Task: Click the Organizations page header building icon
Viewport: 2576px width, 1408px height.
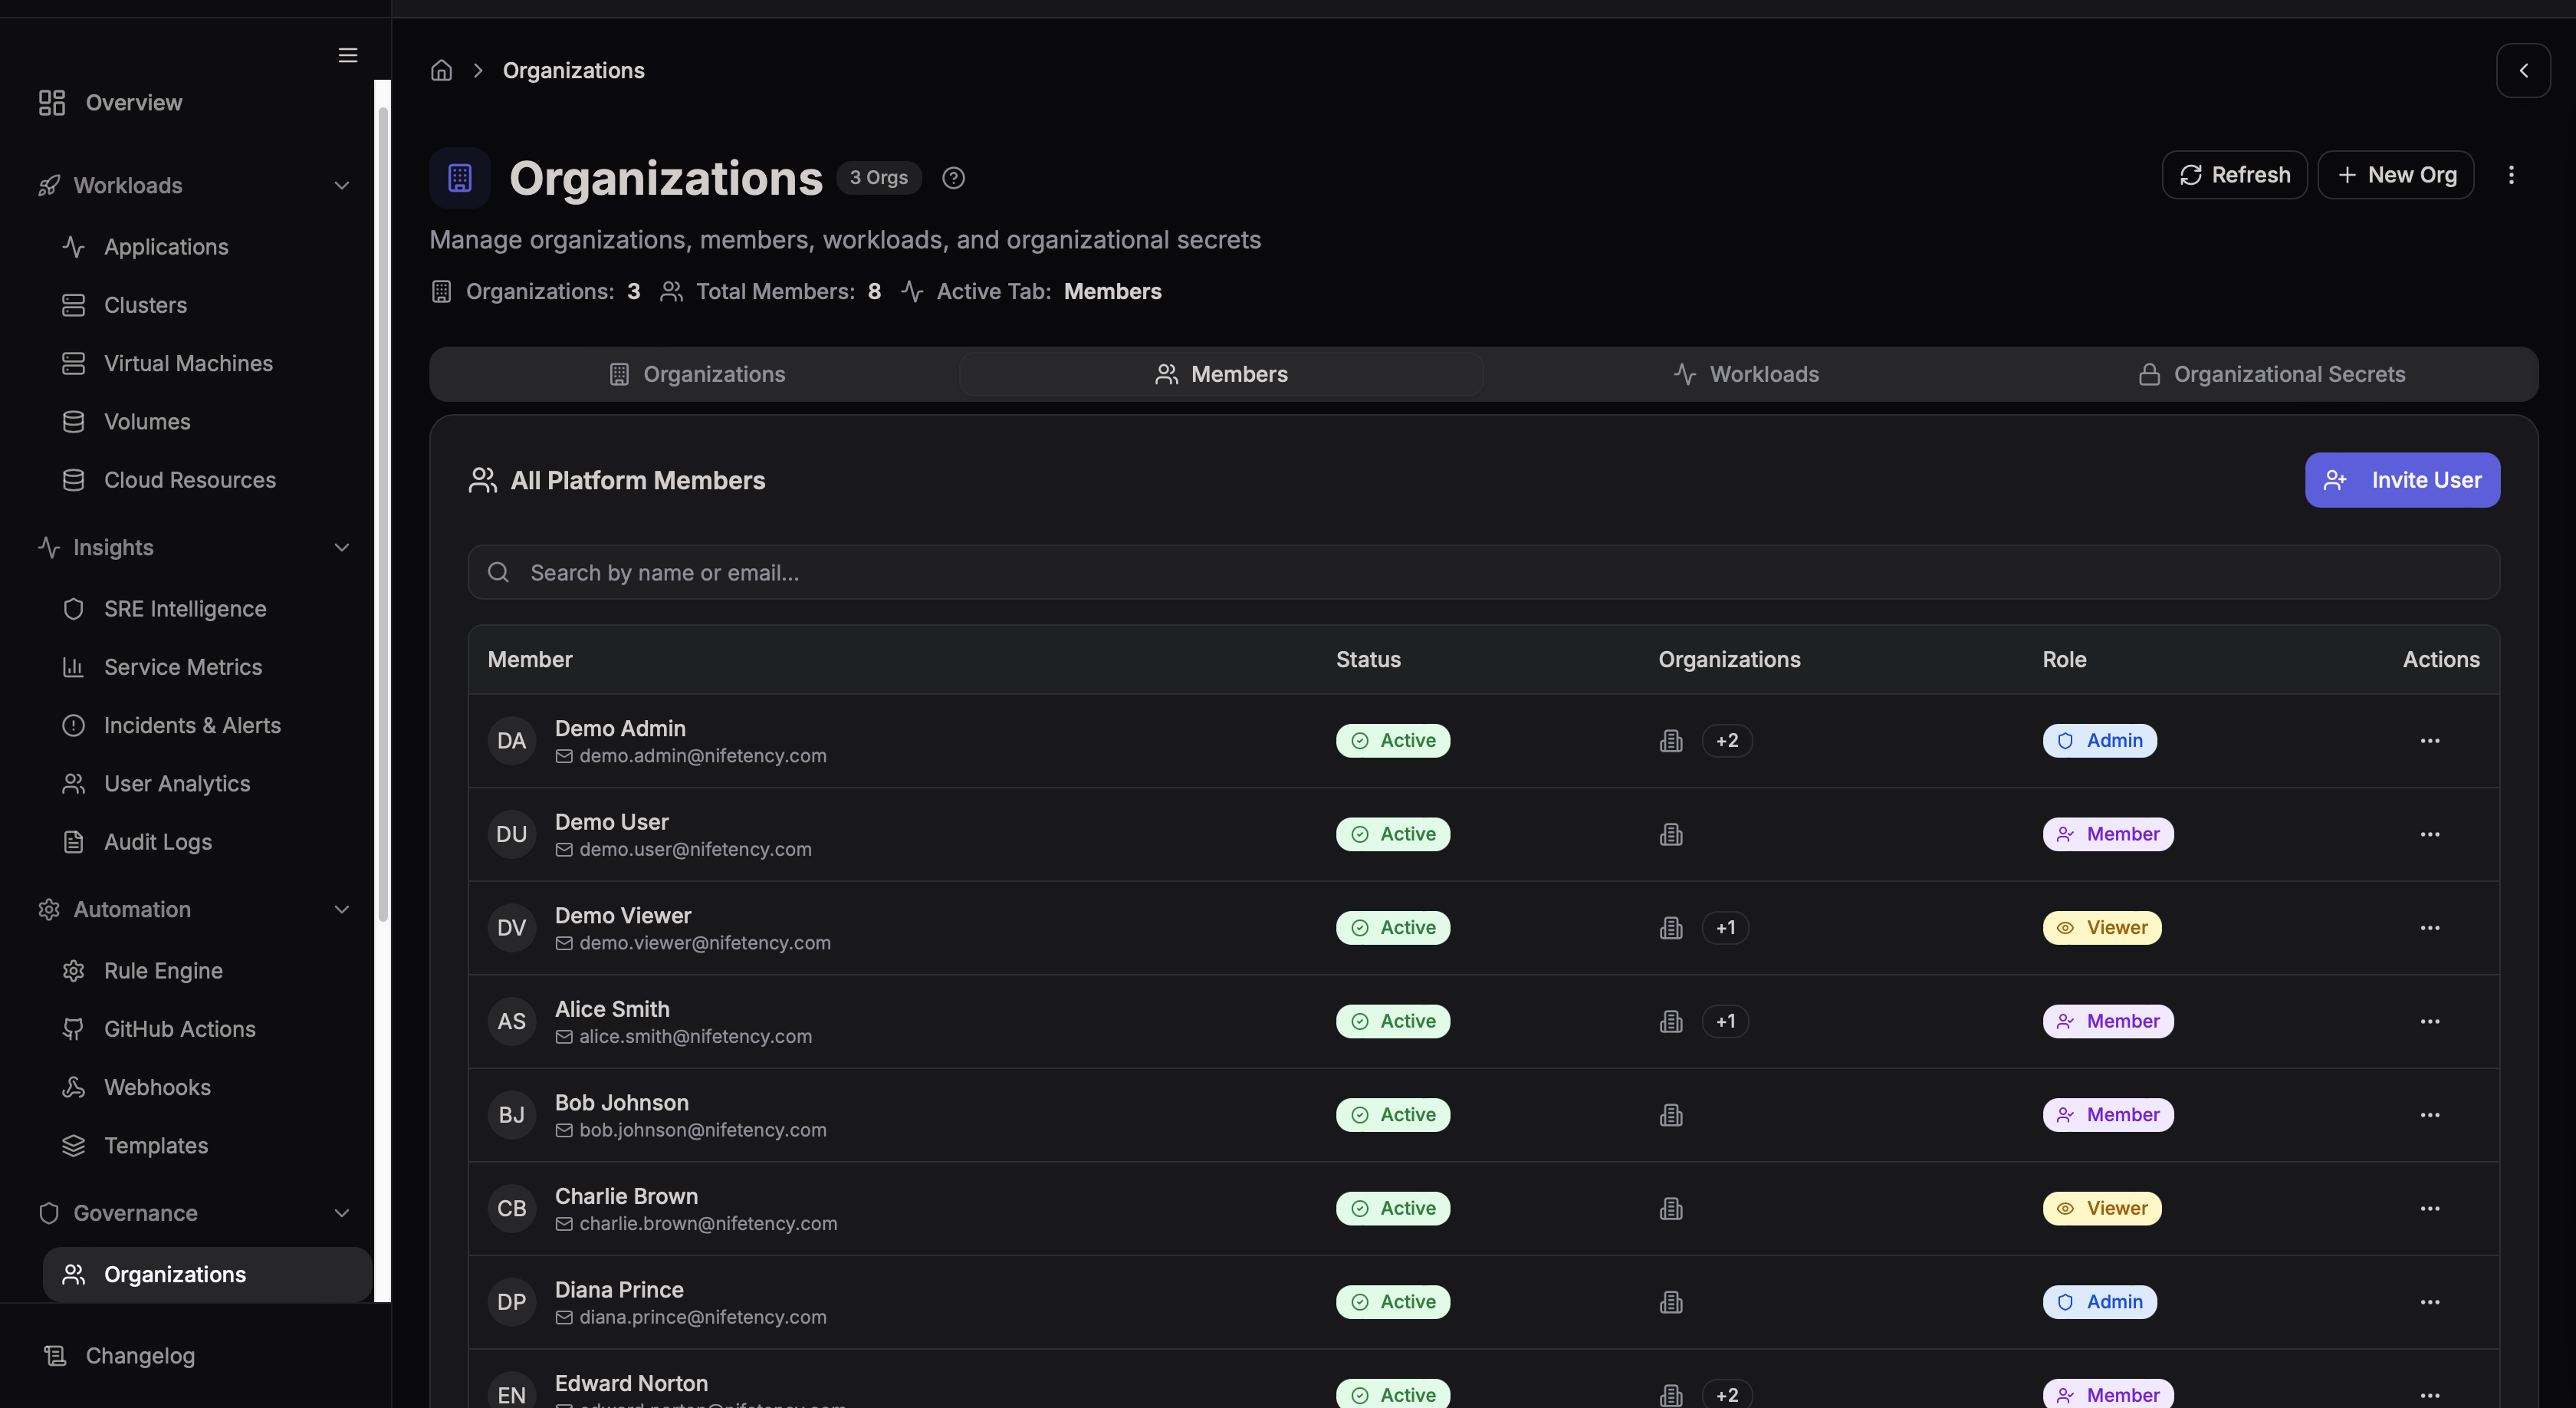Action: click(459, 177)
